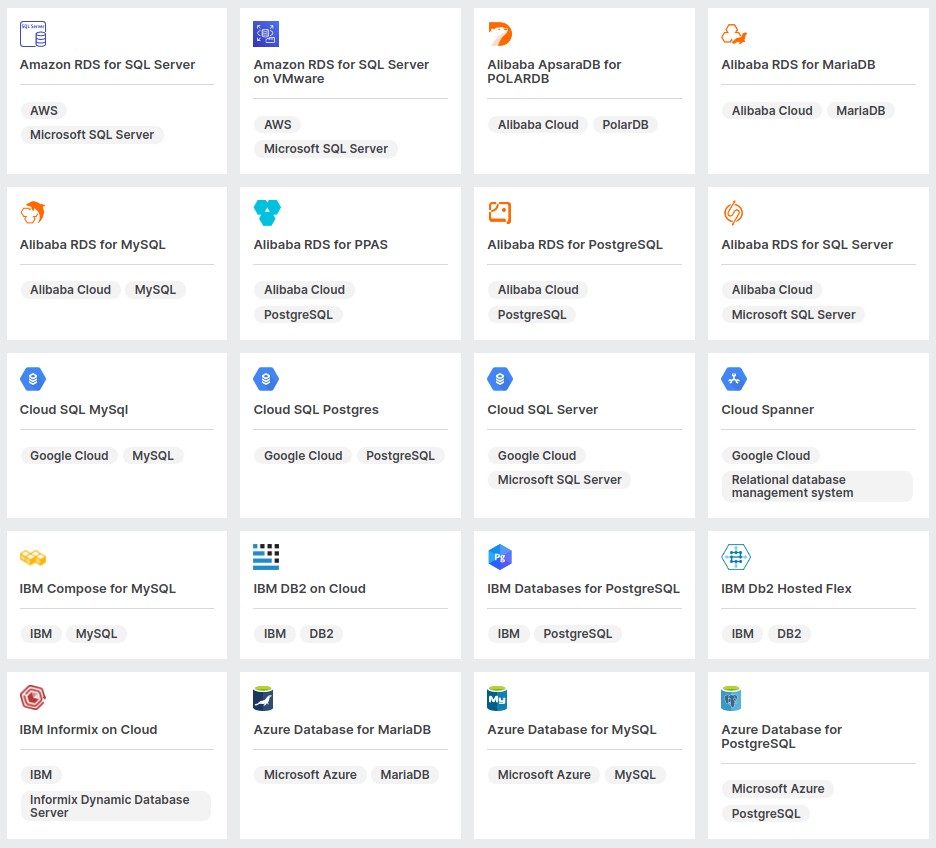
Task: Select PostgreSQL tag on Azure Database for PostgreSQL
Action: point(766,814)
